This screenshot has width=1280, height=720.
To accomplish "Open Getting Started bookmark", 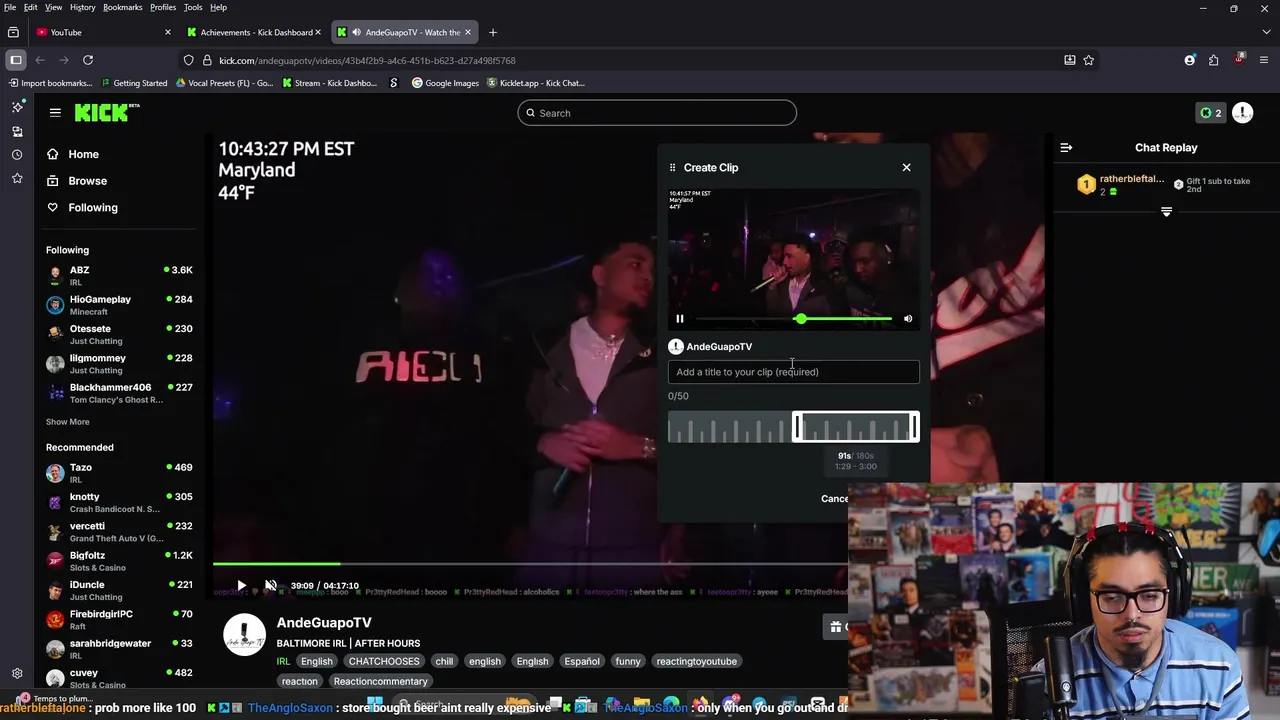I will [x=134, y=83].
